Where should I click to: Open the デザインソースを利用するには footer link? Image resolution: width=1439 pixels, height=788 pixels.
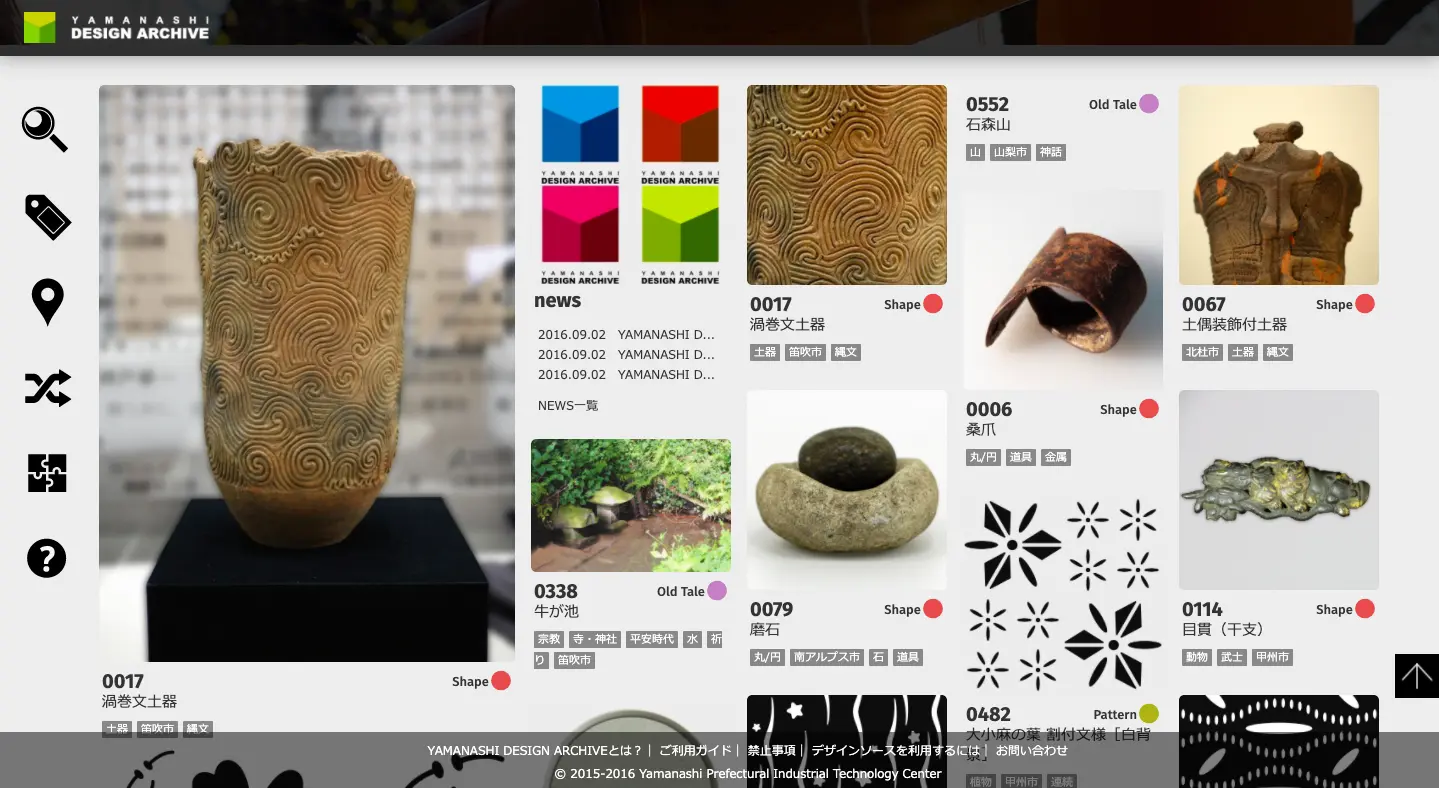[x=896, y=750]
